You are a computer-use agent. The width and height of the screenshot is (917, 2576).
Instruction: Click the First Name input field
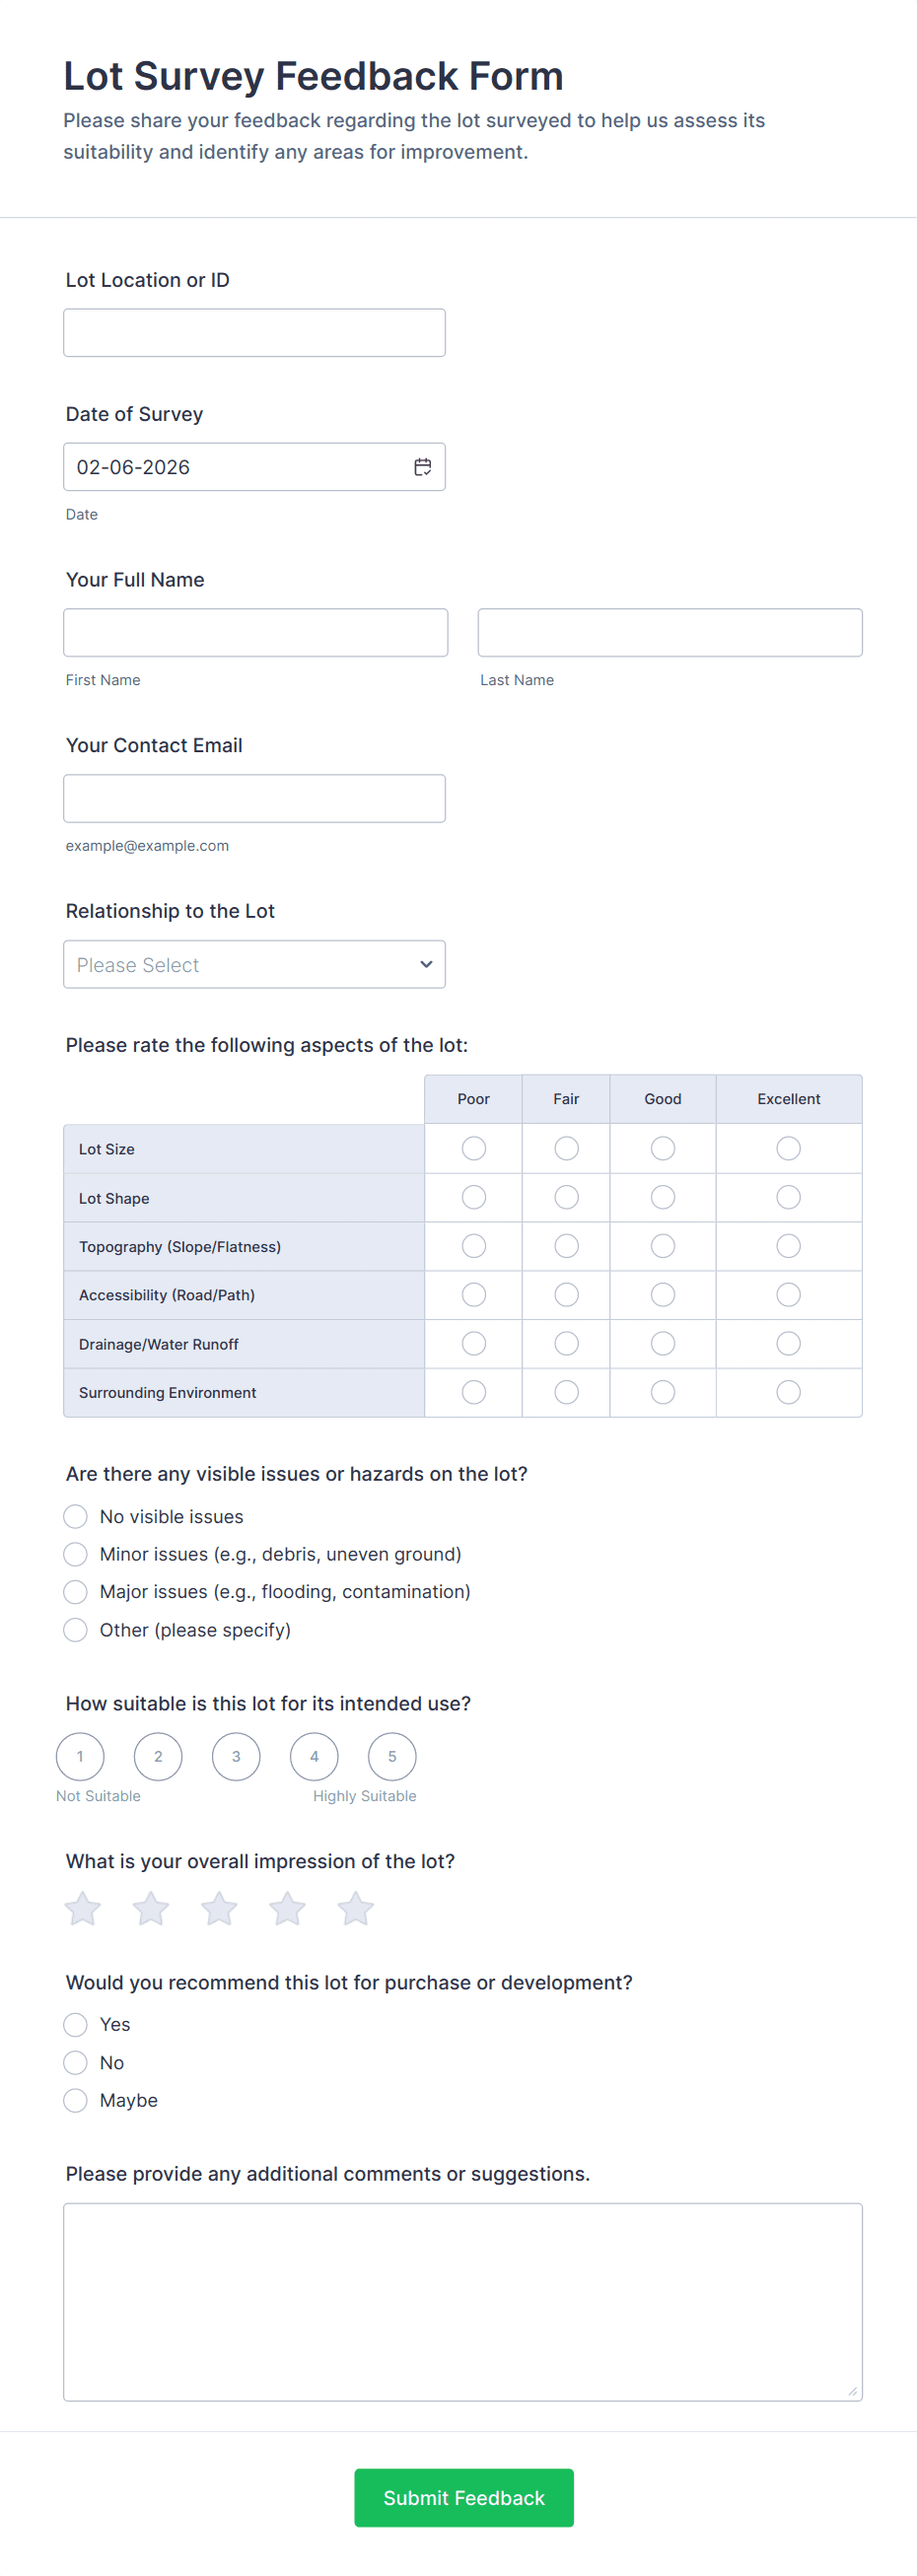[x=255, y=633]
